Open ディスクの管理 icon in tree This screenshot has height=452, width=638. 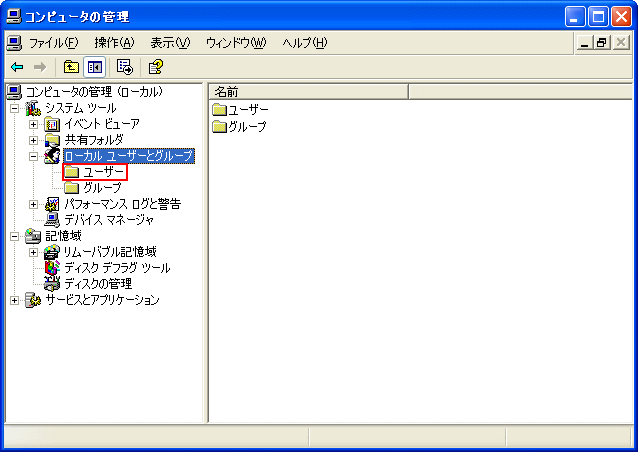pyautogui.click(x=52, y=284)
